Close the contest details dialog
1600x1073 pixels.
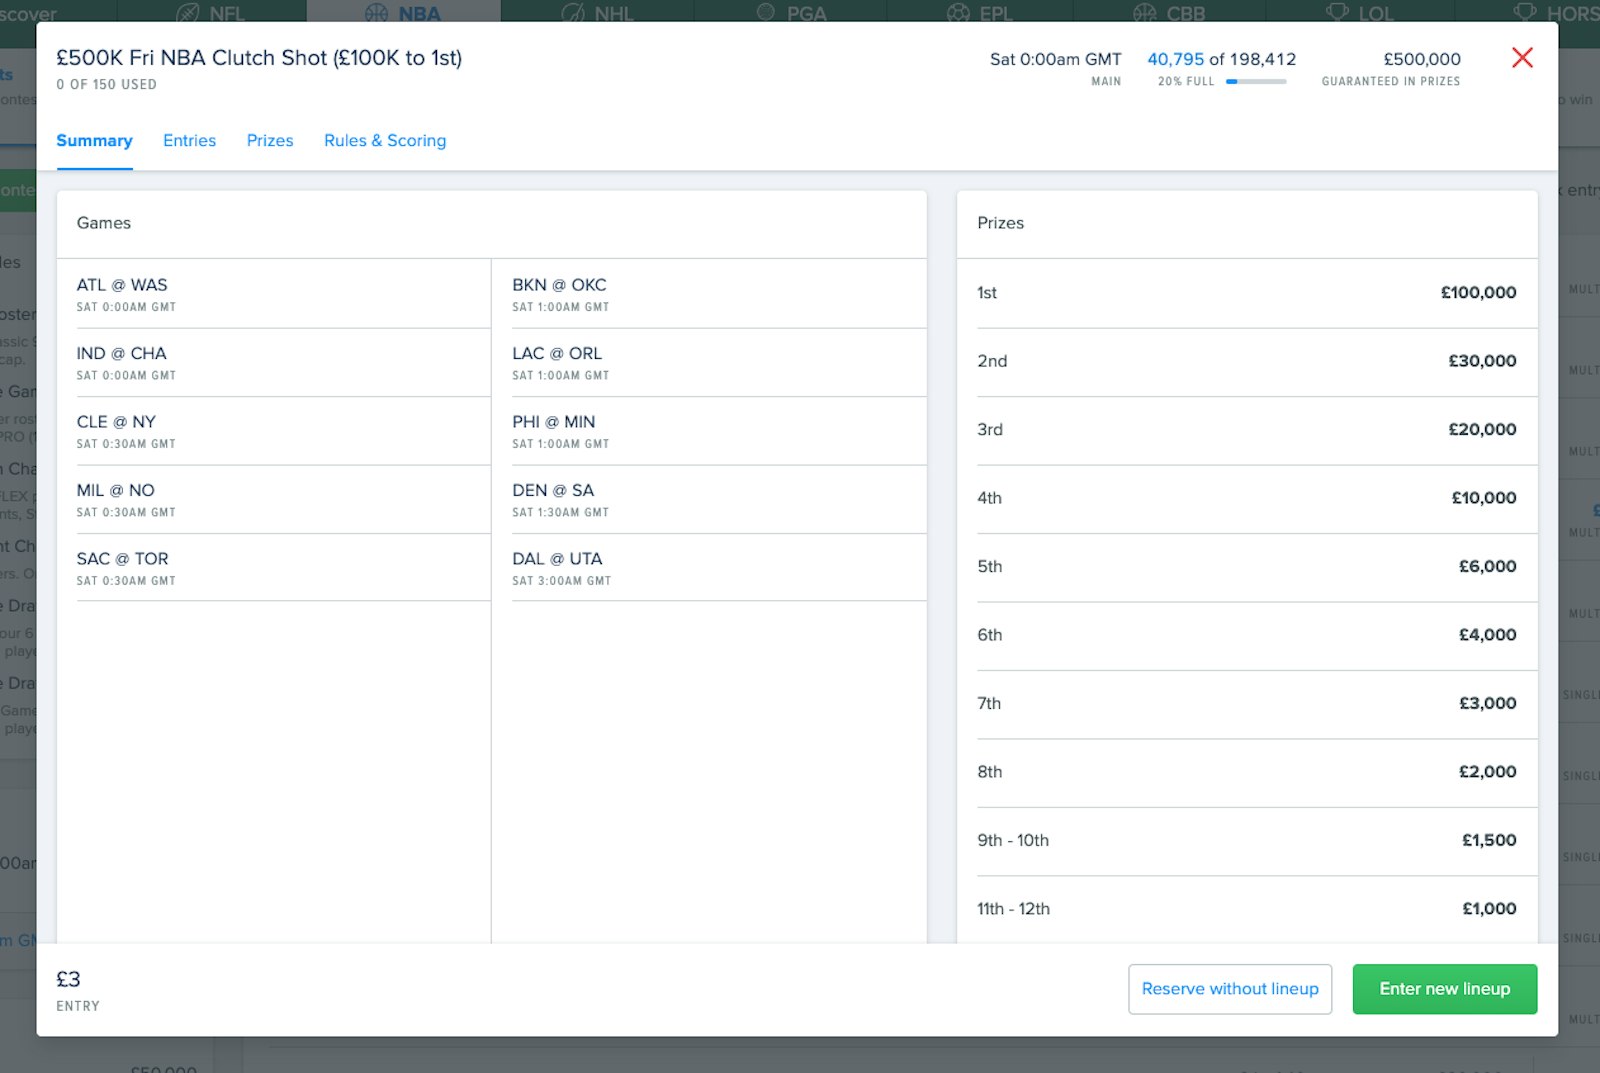tap(1522, 58)
